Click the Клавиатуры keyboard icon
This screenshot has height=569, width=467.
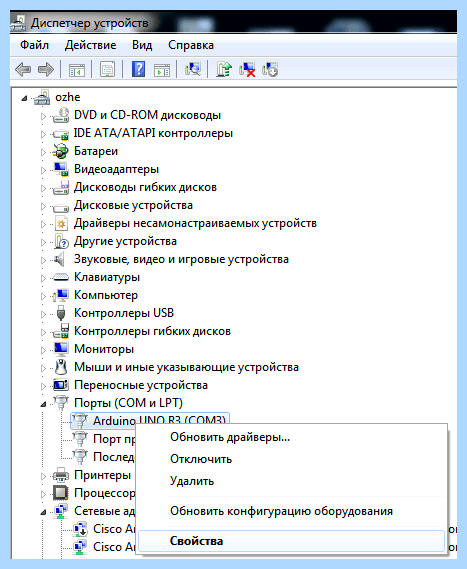point(61,277)
